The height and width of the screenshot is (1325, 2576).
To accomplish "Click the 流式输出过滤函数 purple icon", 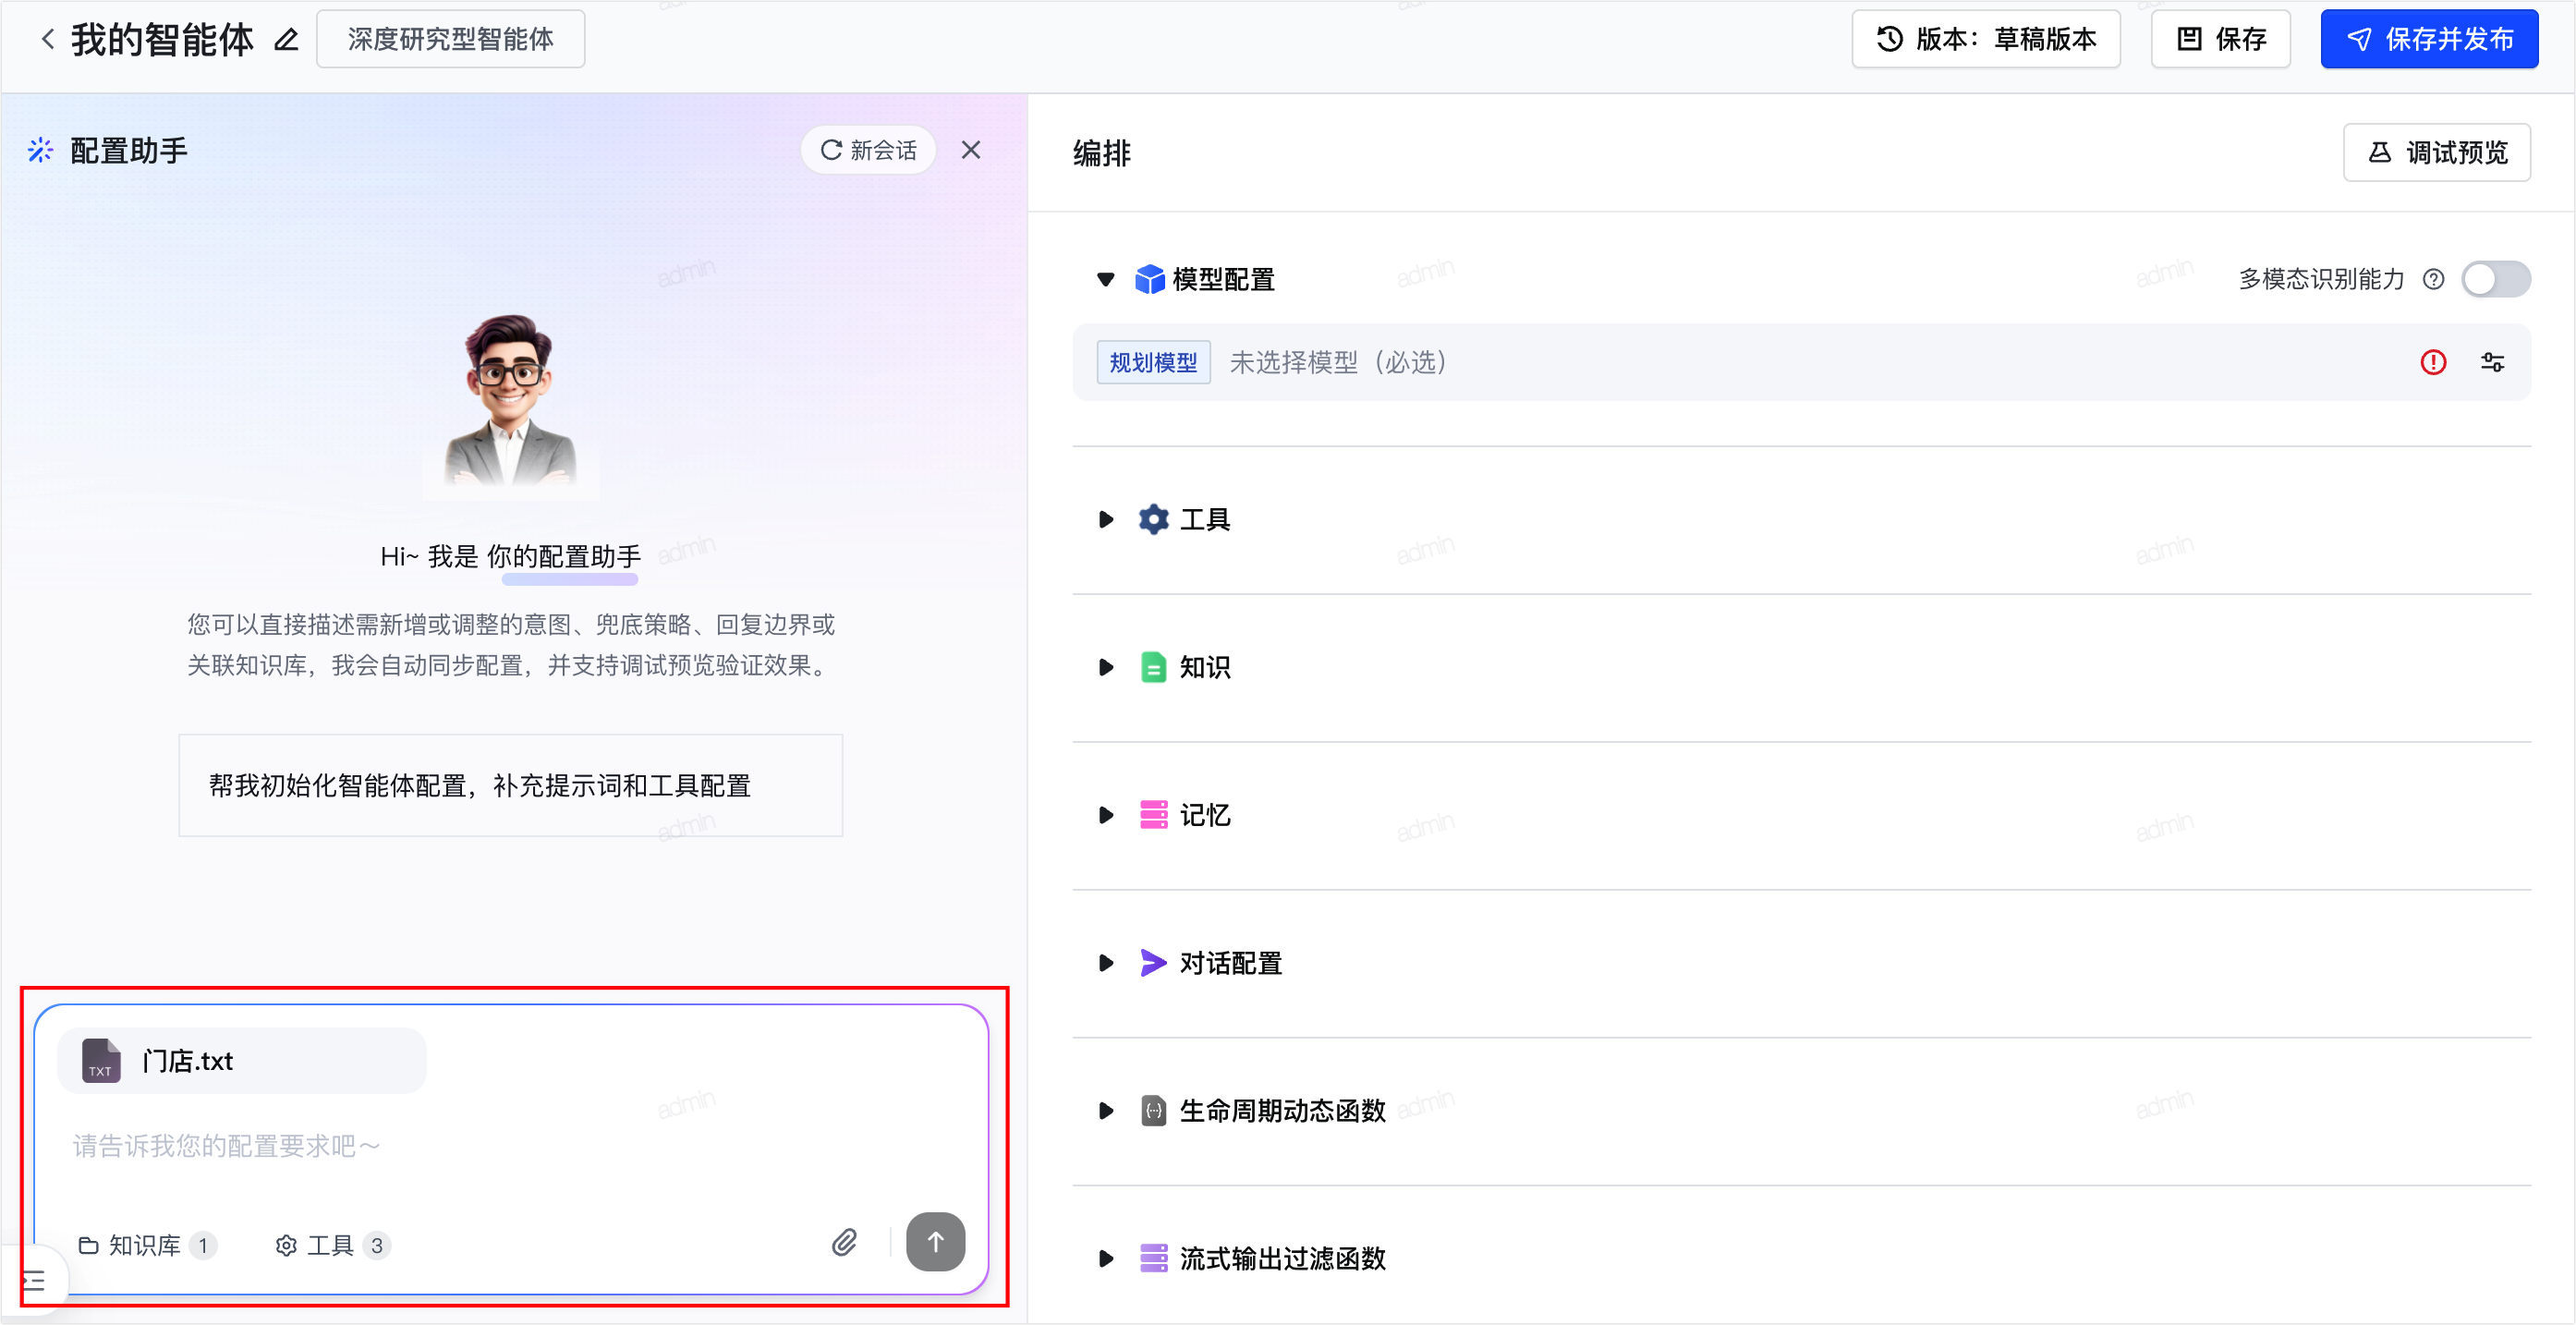I will [1153, 1258].
